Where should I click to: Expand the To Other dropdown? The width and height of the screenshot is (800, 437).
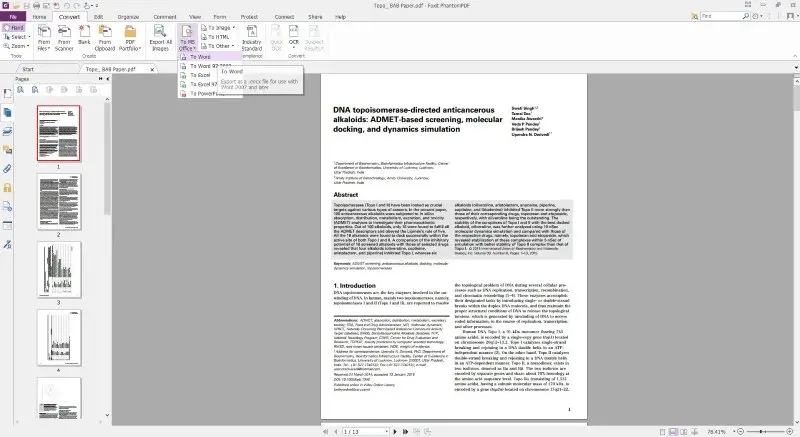(x=218, y=46)
